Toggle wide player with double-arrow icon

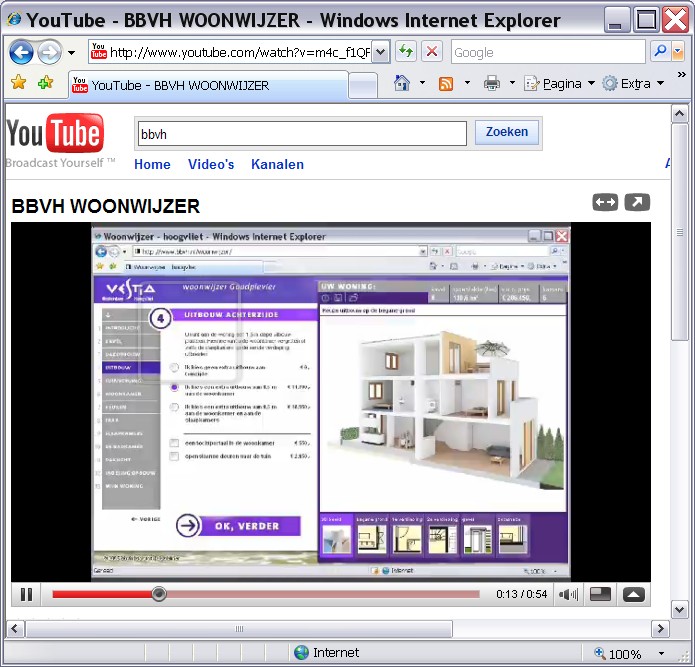(605, 203)
